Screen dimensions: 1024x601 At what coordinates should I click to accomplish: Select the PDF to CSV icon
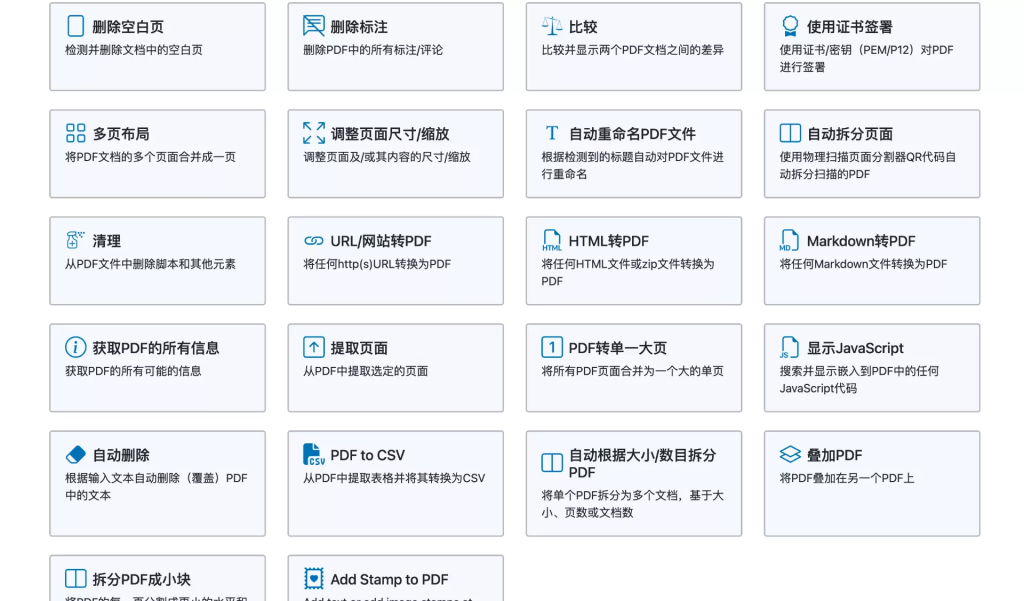pos(315,454)
